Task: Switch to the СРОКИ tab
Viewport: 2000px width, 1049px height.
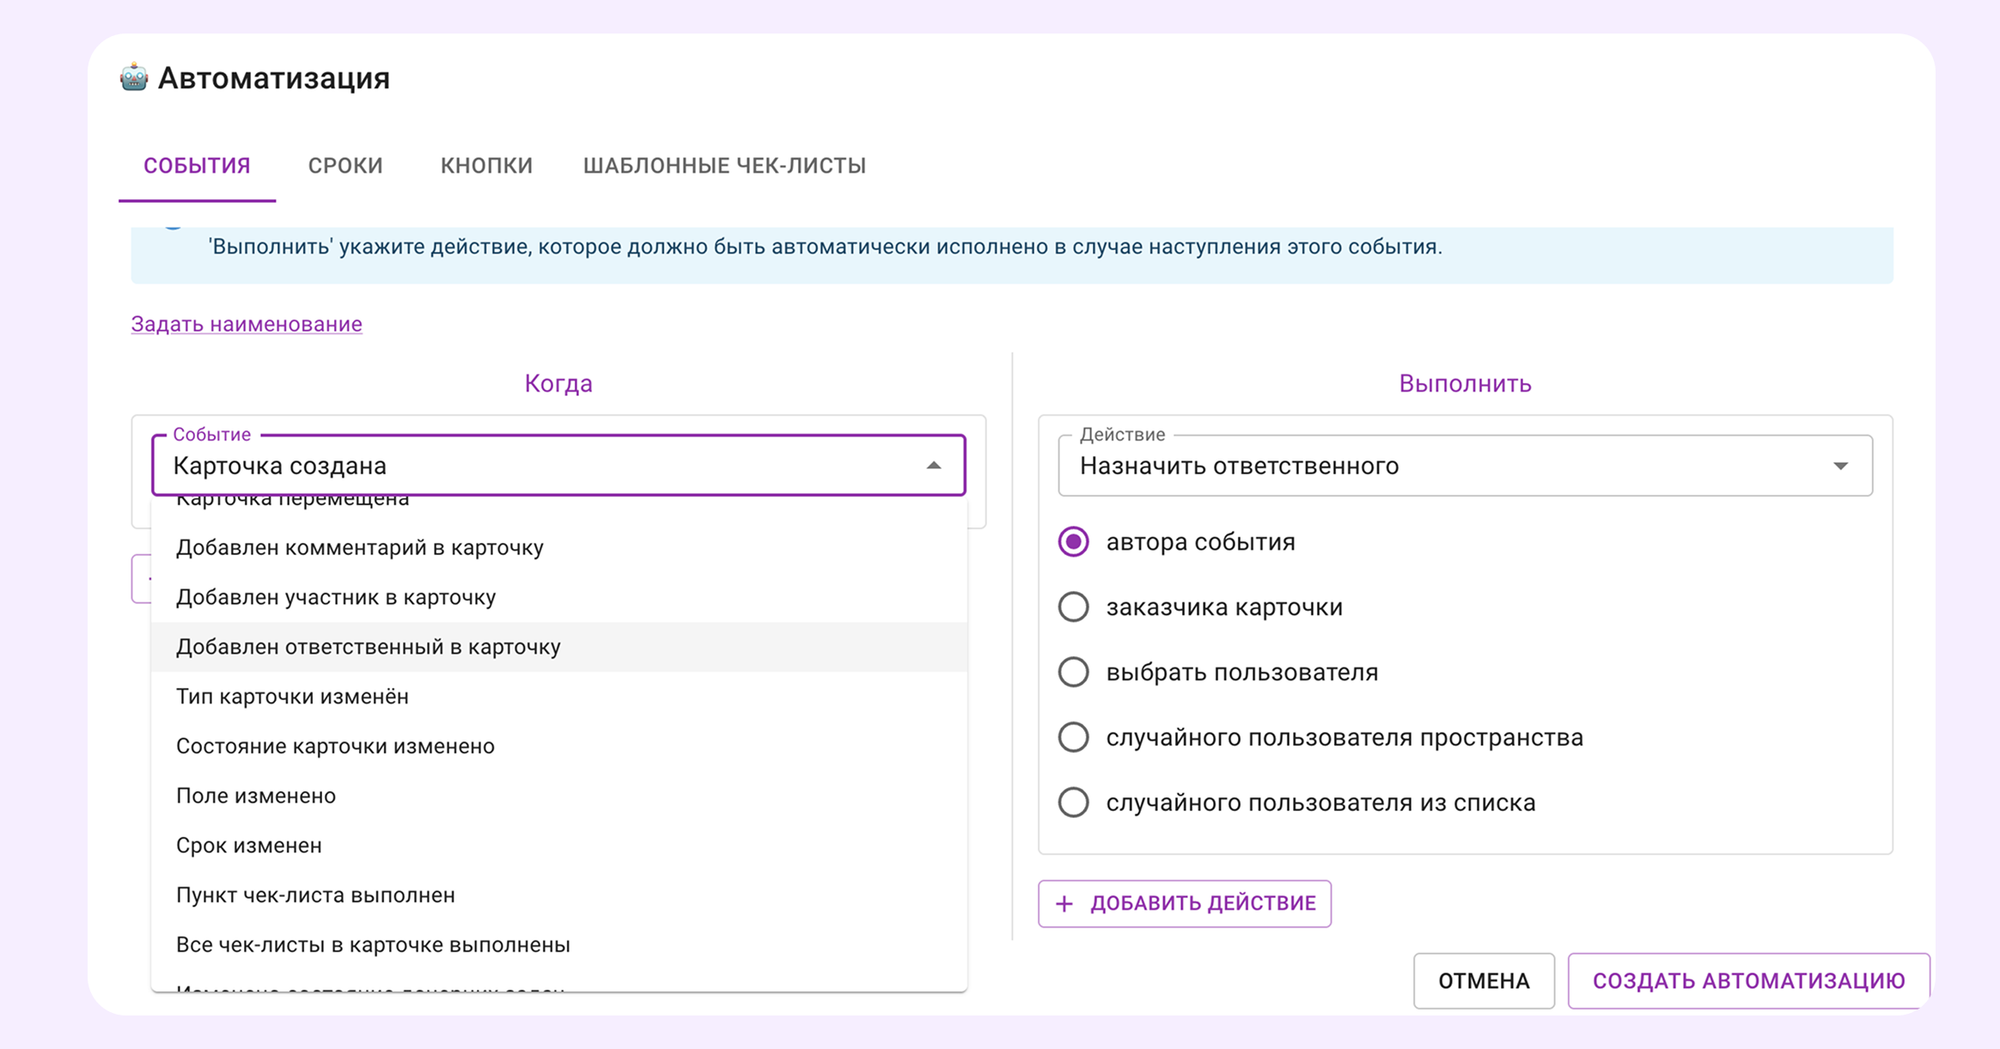Action: 345,165
